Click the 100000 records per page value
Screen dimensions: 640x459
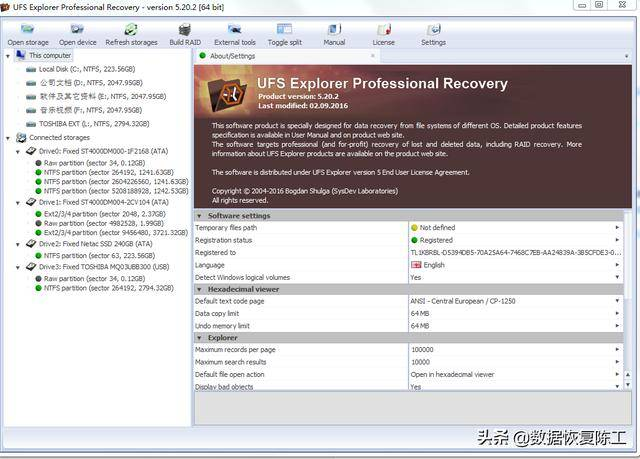click(x=422, y=350)
